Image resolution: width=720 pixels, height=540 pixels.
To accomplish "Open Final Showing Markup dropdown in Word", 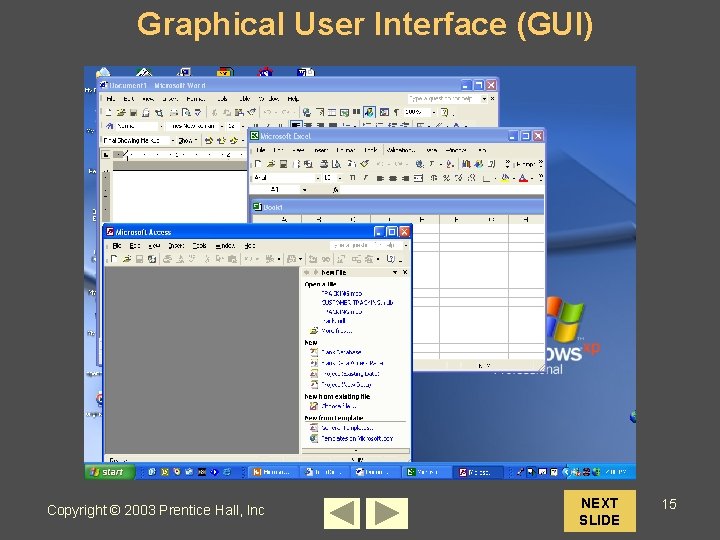I will (172, 141).
